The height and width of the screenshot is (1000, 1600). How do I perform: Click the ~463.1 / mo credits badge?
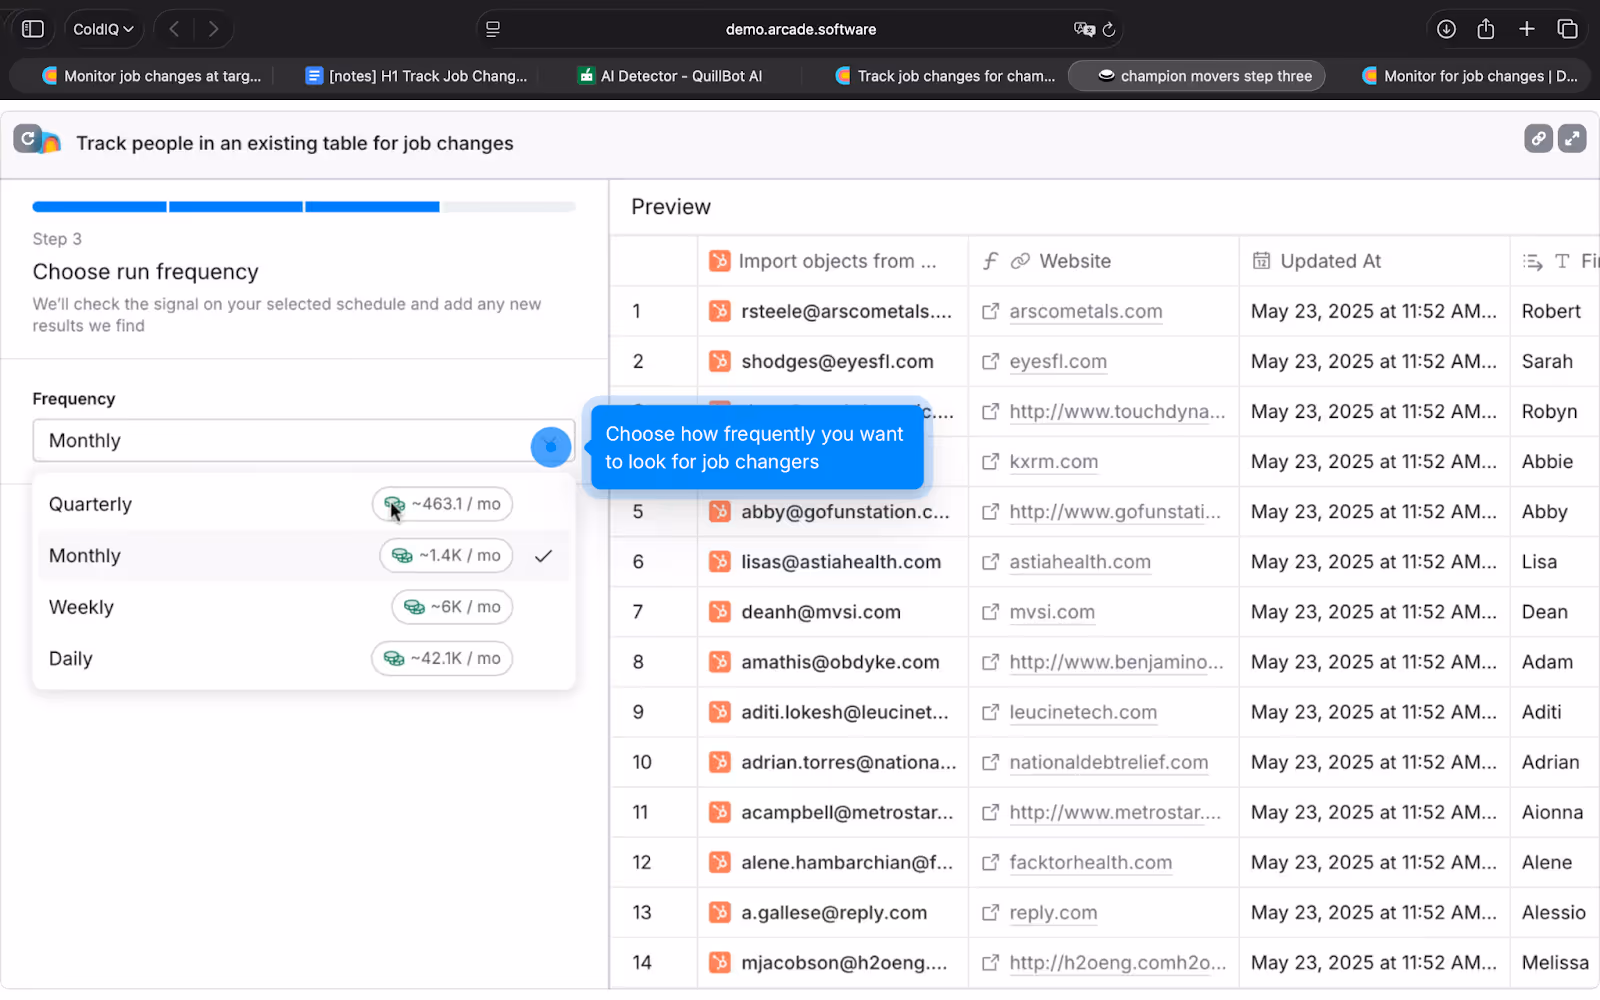[x=443, y=504]
